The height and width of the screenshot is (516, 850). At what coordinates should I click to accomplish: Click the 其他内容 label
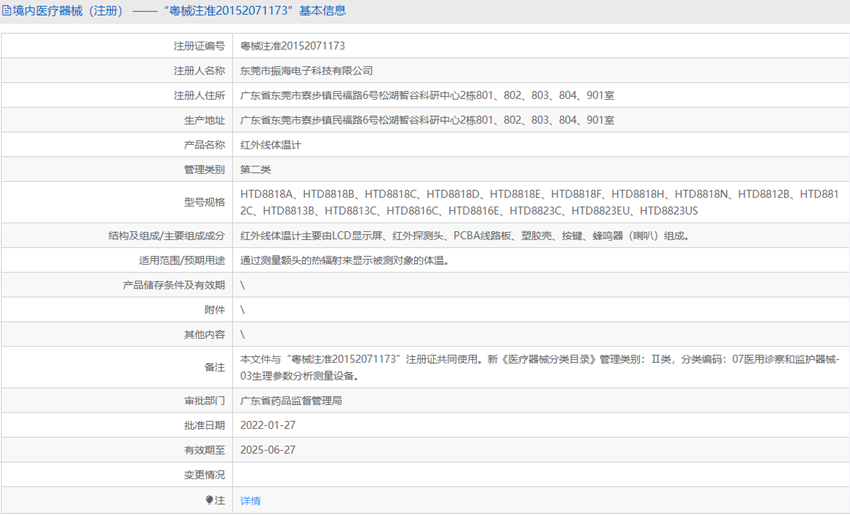204,334
